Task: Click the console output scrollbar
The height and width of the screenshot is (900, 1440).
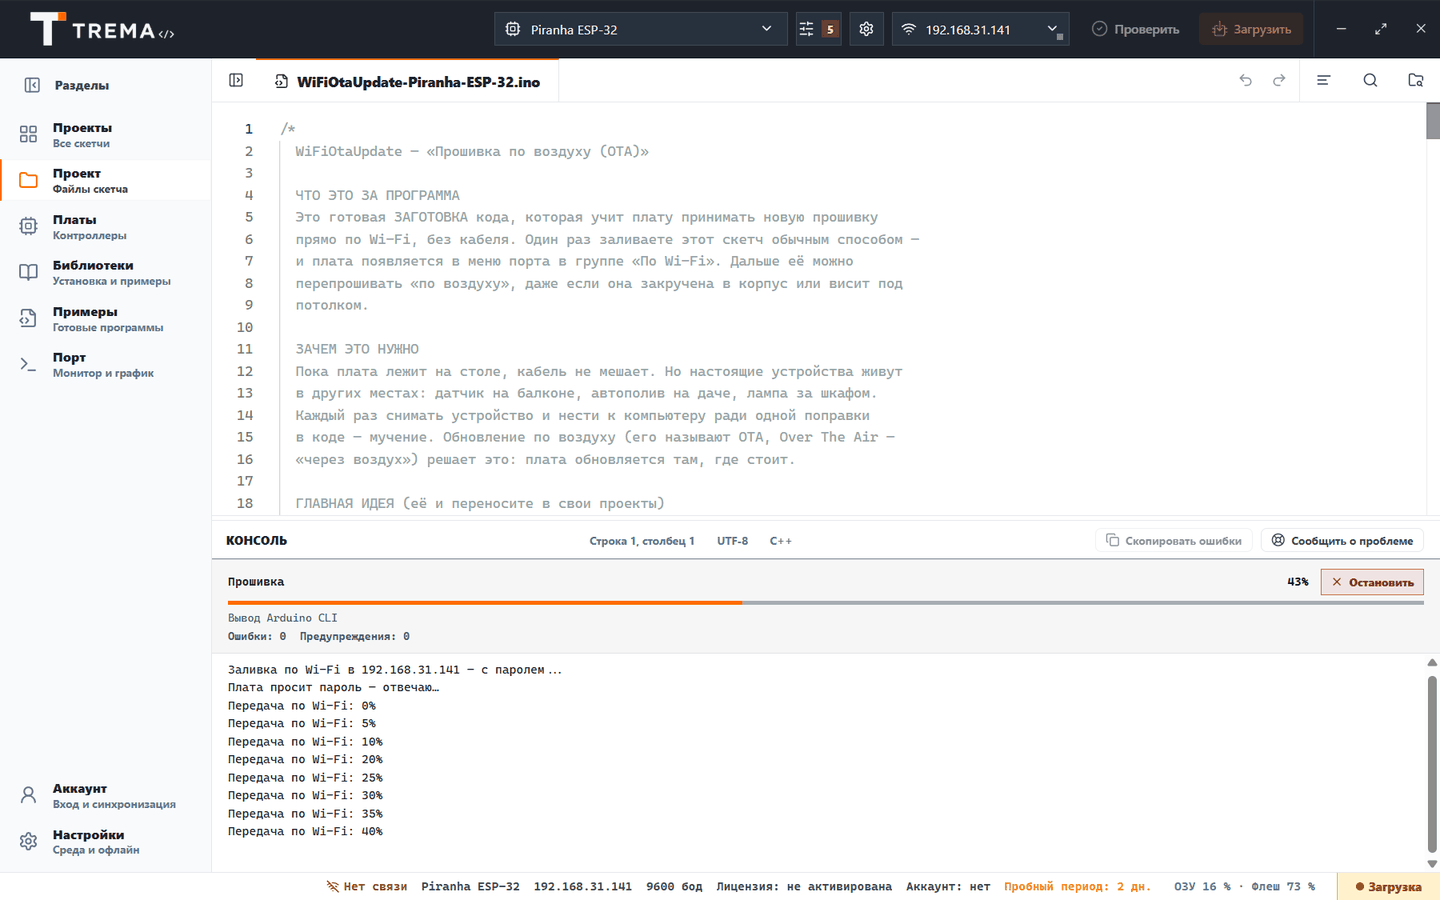Action: (x=1432, y=763)
